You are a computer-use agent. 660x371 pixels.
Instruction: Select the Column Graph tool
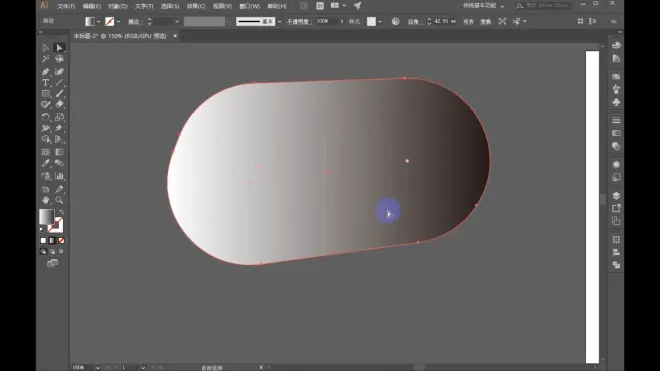[59, 176]
